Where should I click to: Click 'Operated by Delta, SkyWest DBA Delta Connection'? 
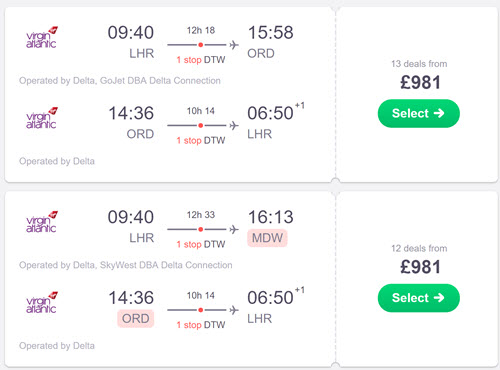tap(126, 265)
